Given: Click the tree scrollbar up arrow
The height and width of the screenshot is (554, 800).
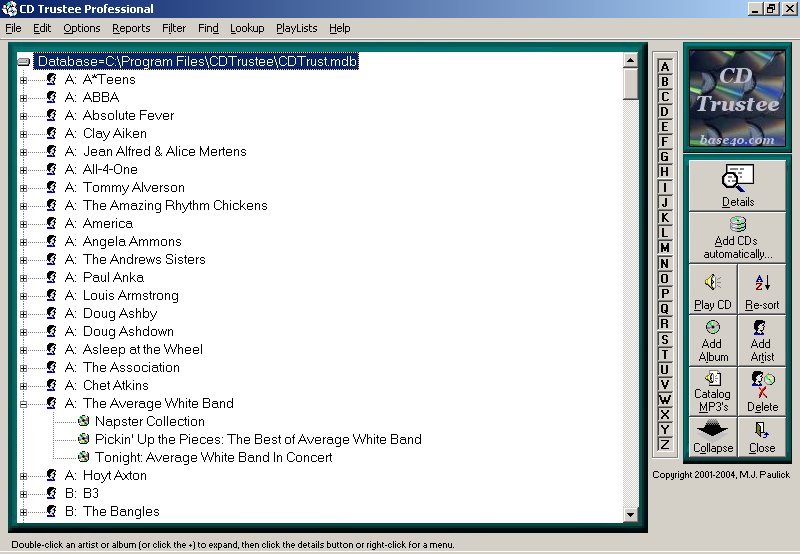Looking at the screenshot, I should [x=631, y=60].
